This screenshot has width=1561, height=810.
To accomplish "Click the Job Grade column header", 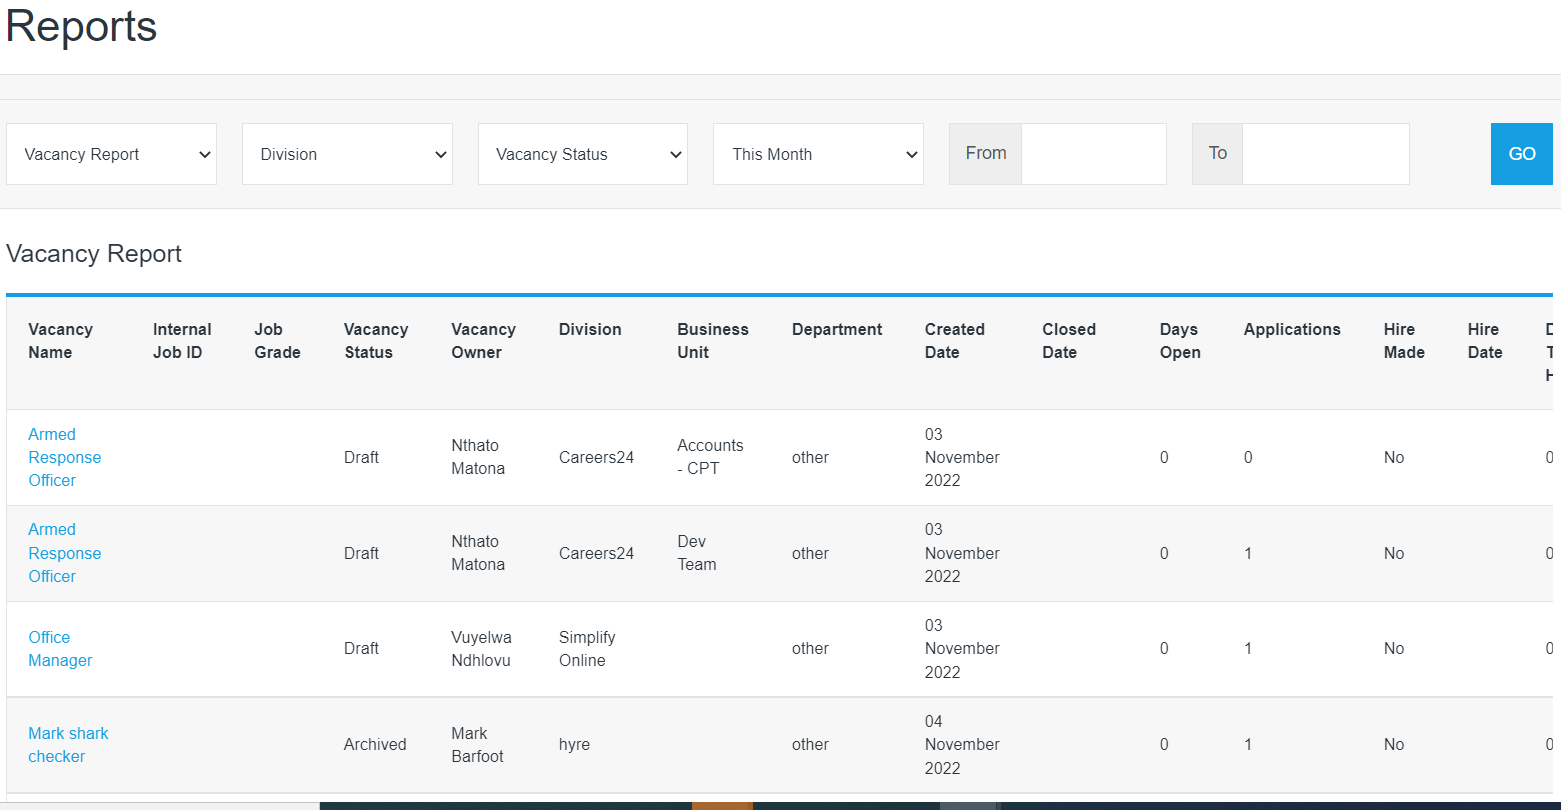I will coord(277,341).
